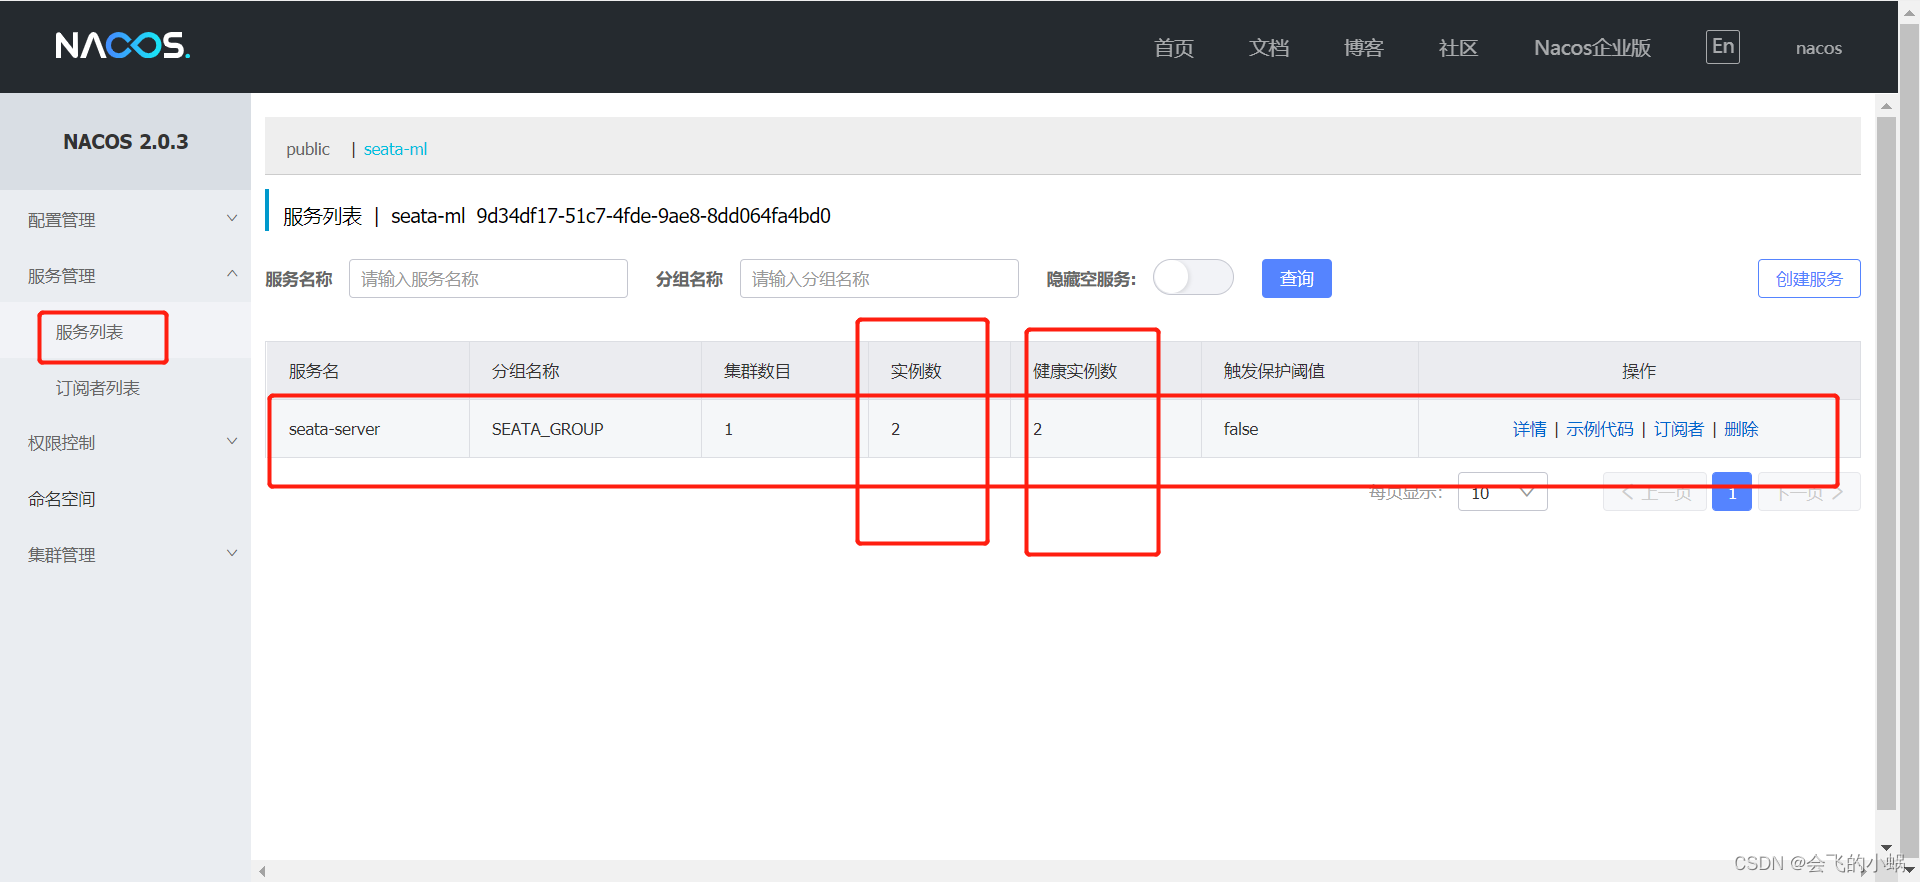Screen dimensions: 1920x882
Task: Open 示例代码 for seata-server
Action: click(1599, 429)
